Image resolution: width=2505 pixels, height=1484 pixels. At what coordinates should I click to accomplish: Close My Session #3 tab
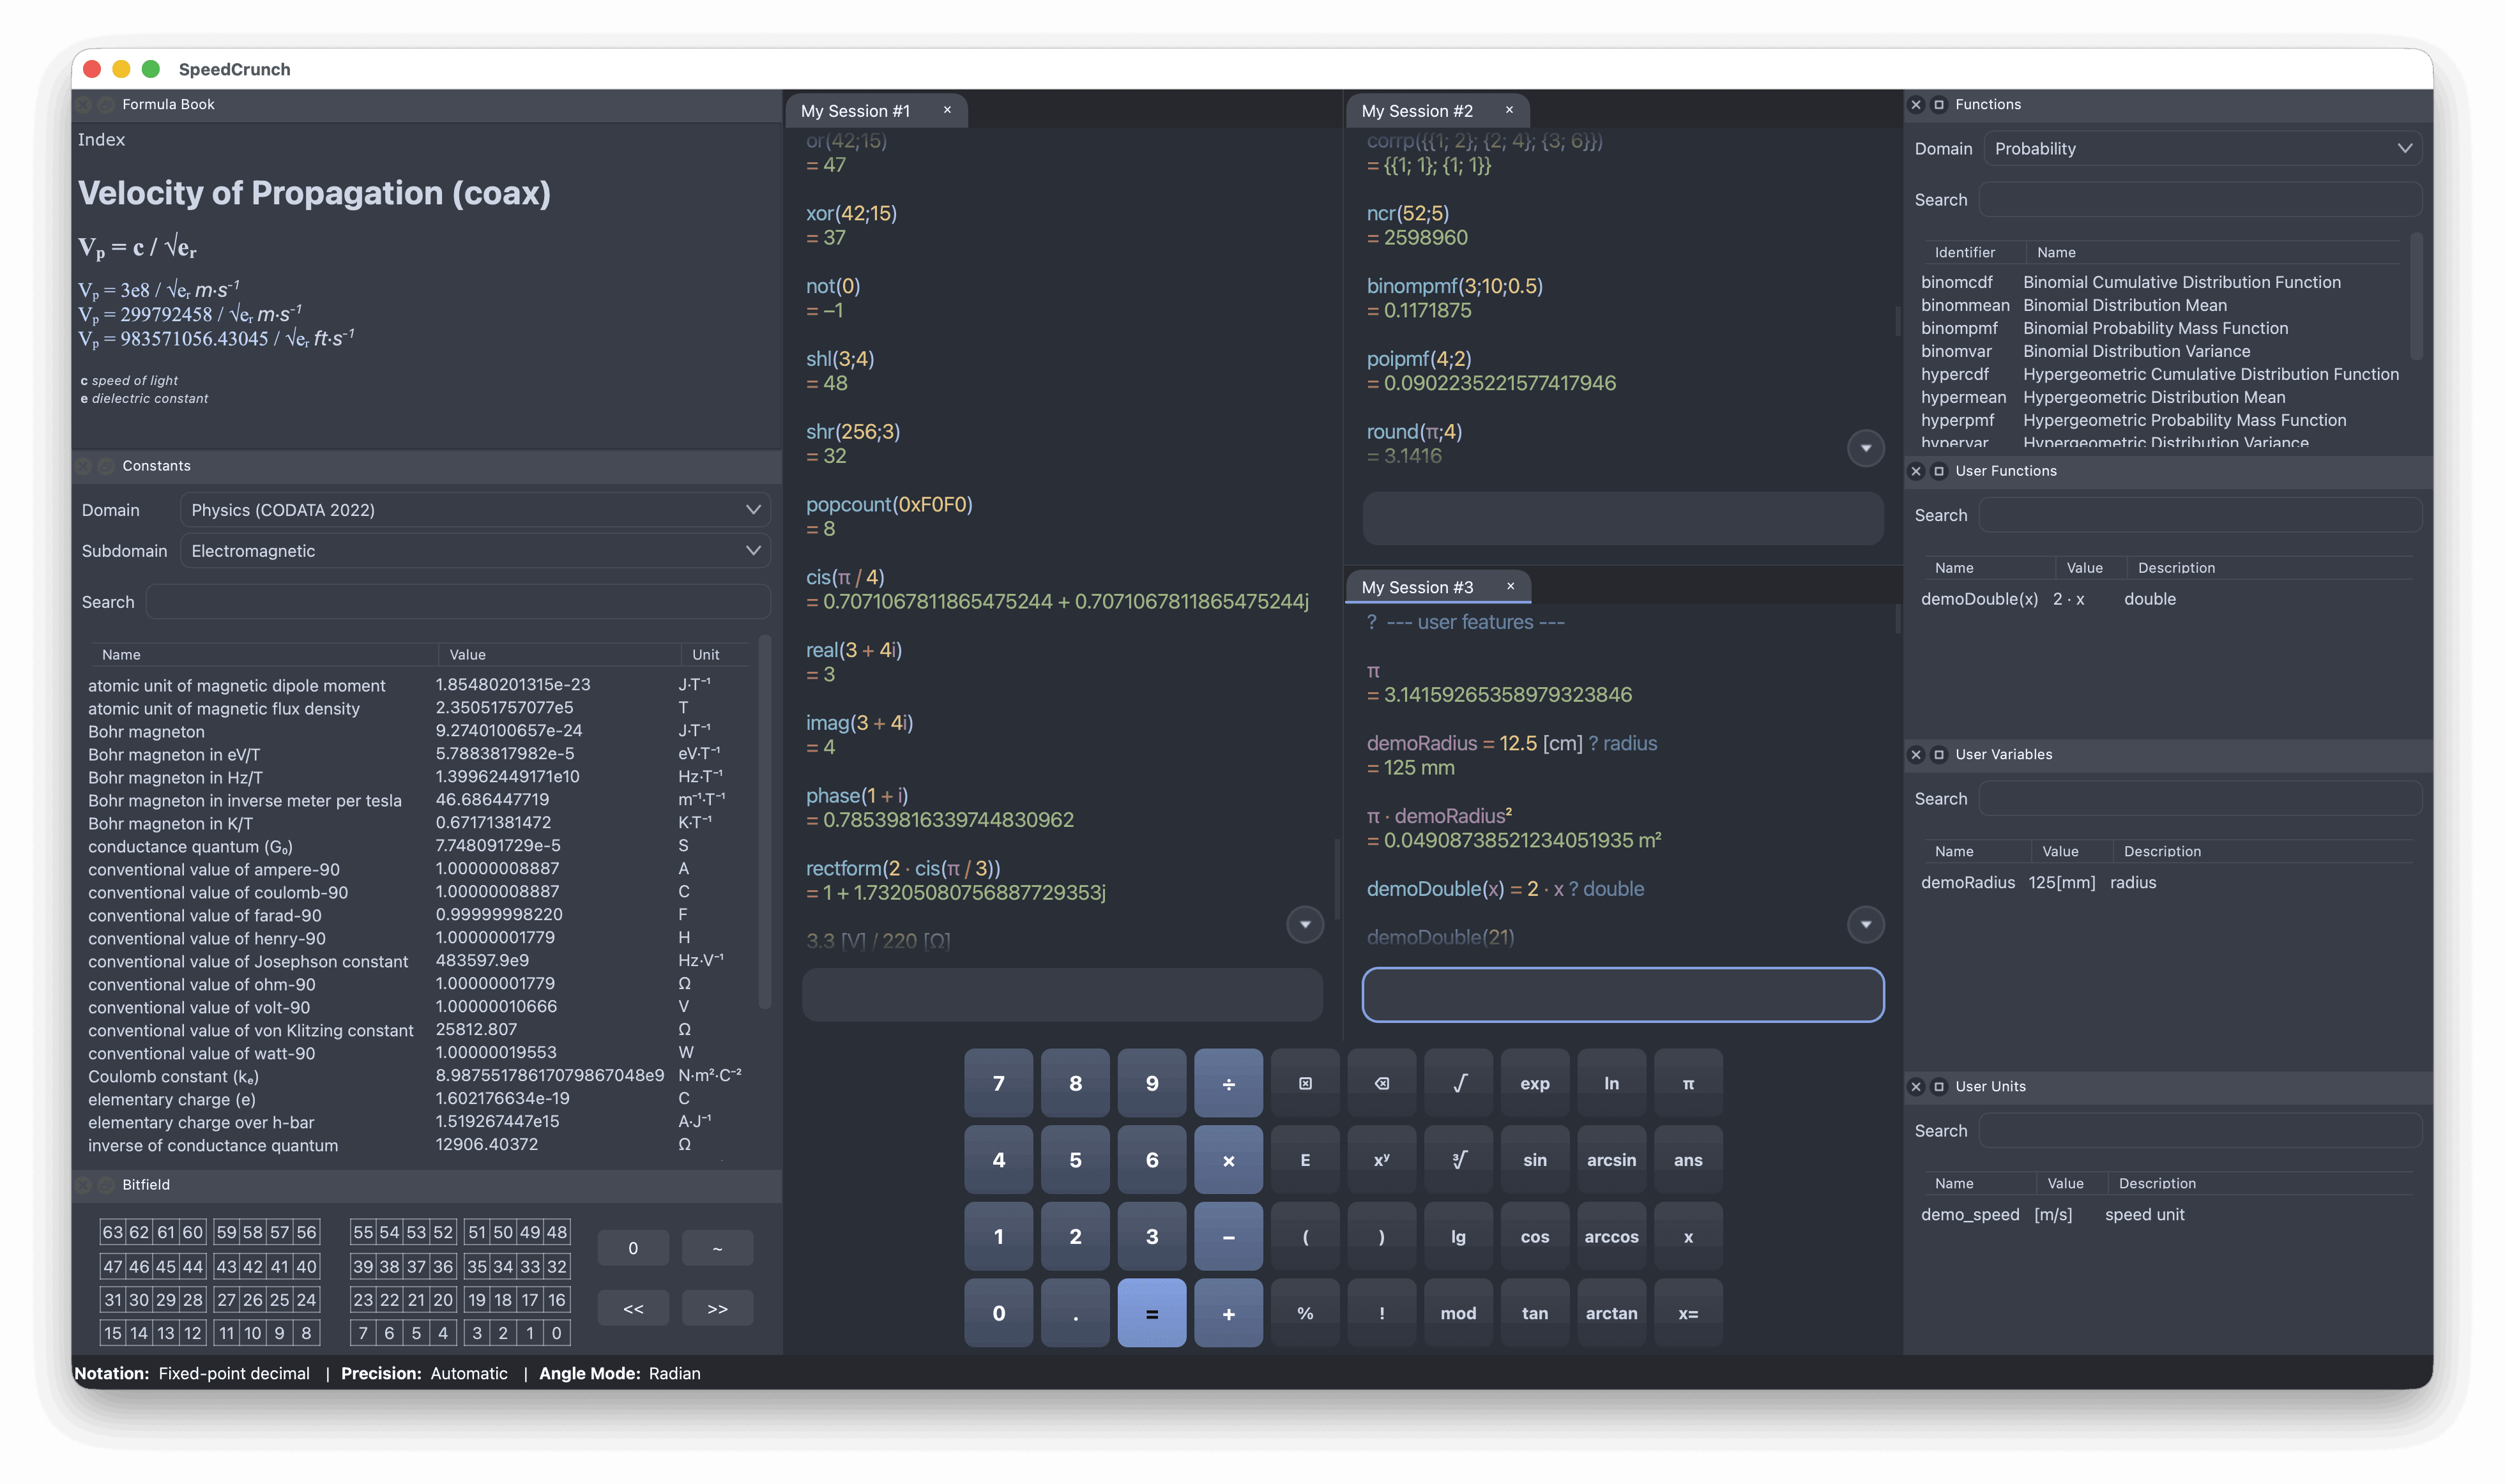click(1510, 586)
